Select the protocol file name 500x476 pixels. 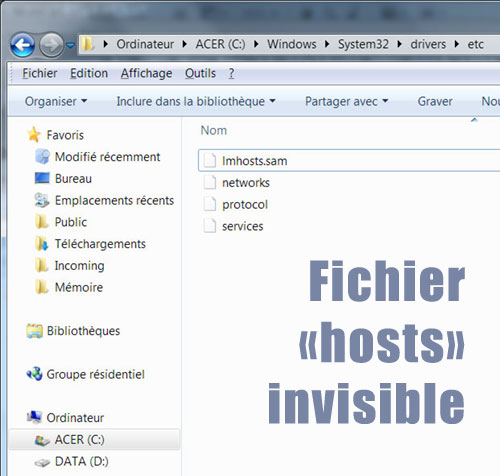(245, 205)
